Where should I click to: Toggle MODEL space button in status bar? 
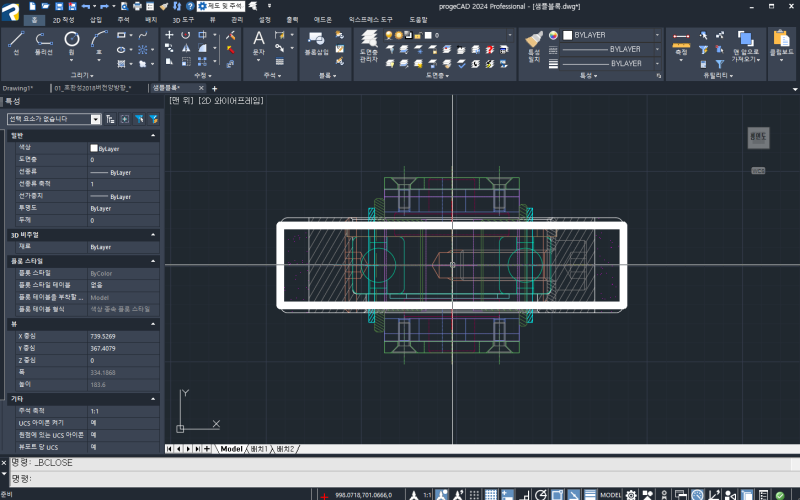pos(610,495)
